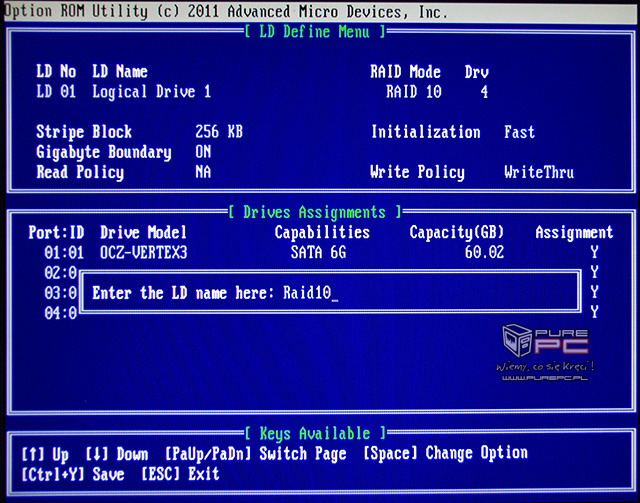Click the Down arrow key hint
Screen dimensions: 640x503
[116, 454]
